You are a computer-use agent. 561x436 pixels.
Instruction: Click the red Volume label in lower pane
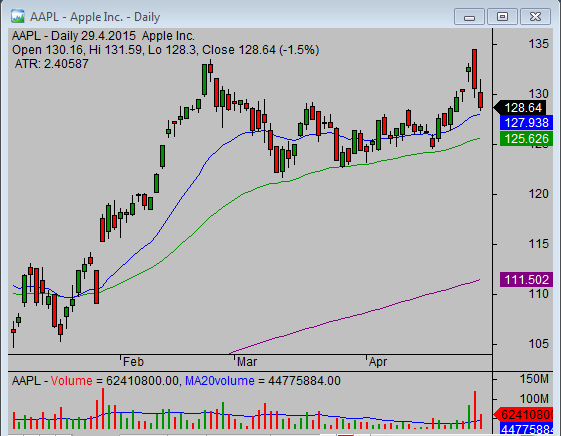point(72,381)
